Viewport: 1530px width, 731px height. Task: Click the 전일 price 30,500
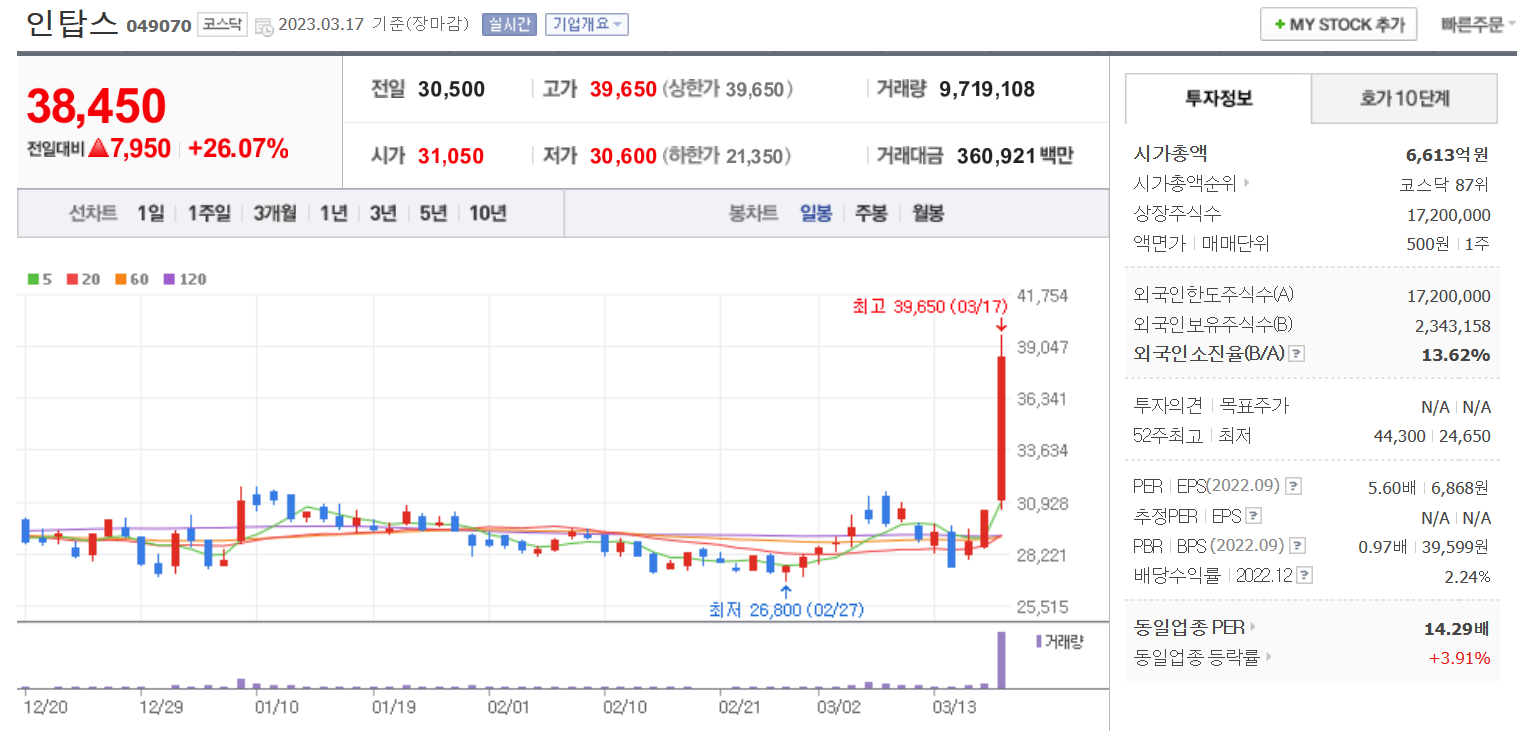(451, 89)
